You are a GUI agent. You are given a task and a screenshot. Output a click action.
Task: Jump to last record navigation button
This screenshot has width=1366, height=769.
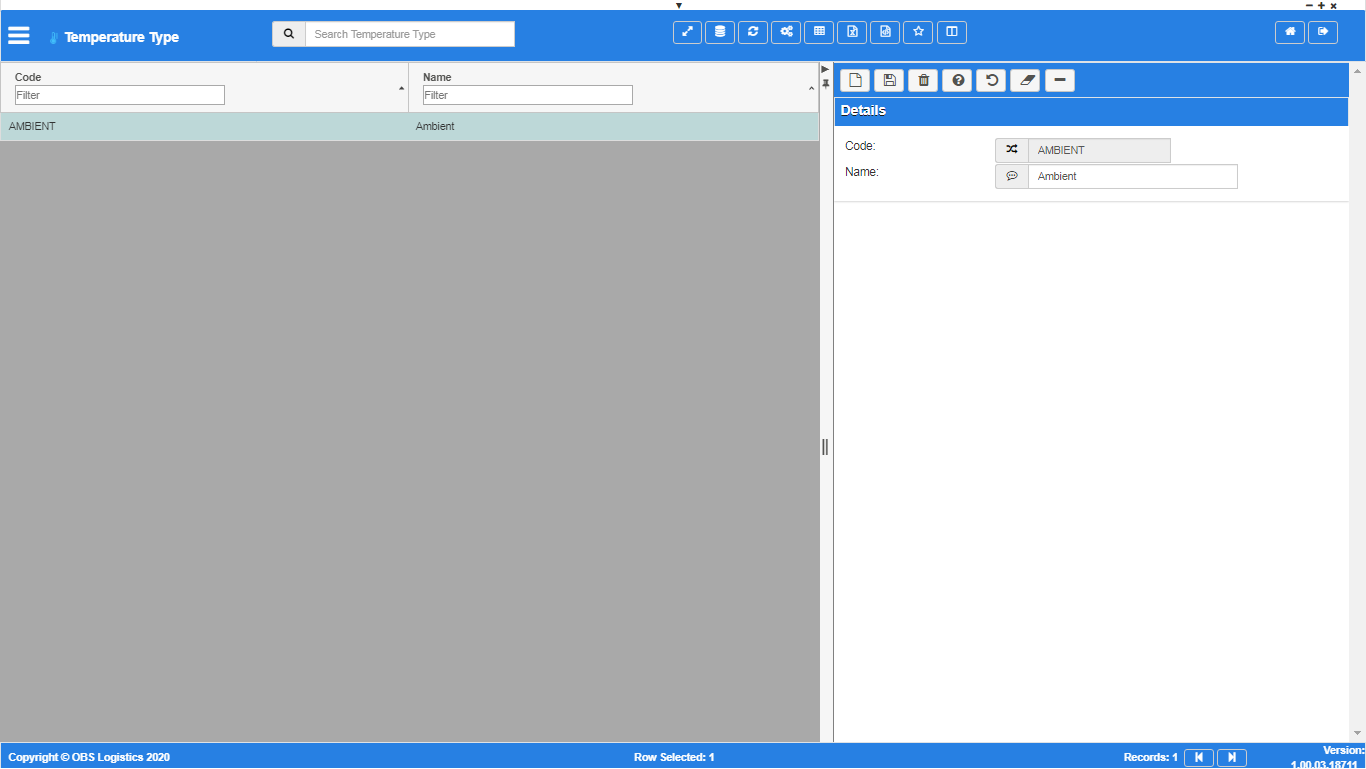tap(1232, 758)
